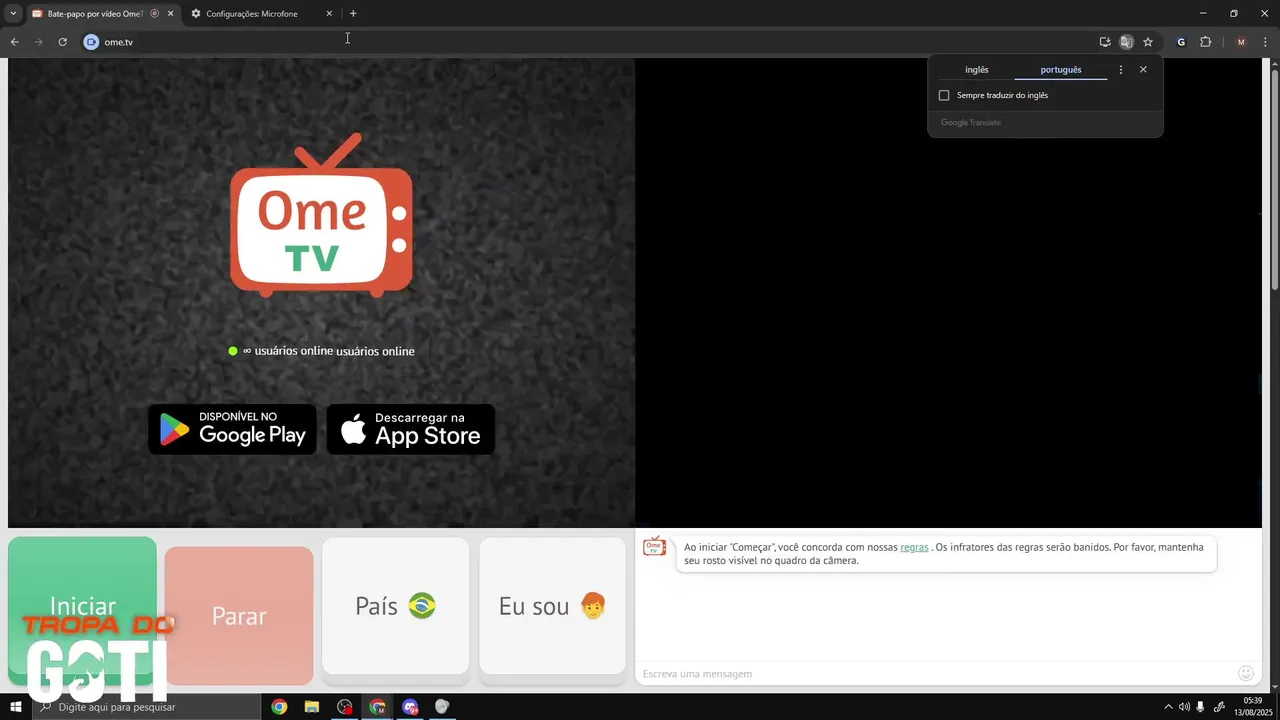This screenshot has width=1280, height=720.
Task: Enable Sempre traduzir do inglês checkbox
Action: point(944,96)
